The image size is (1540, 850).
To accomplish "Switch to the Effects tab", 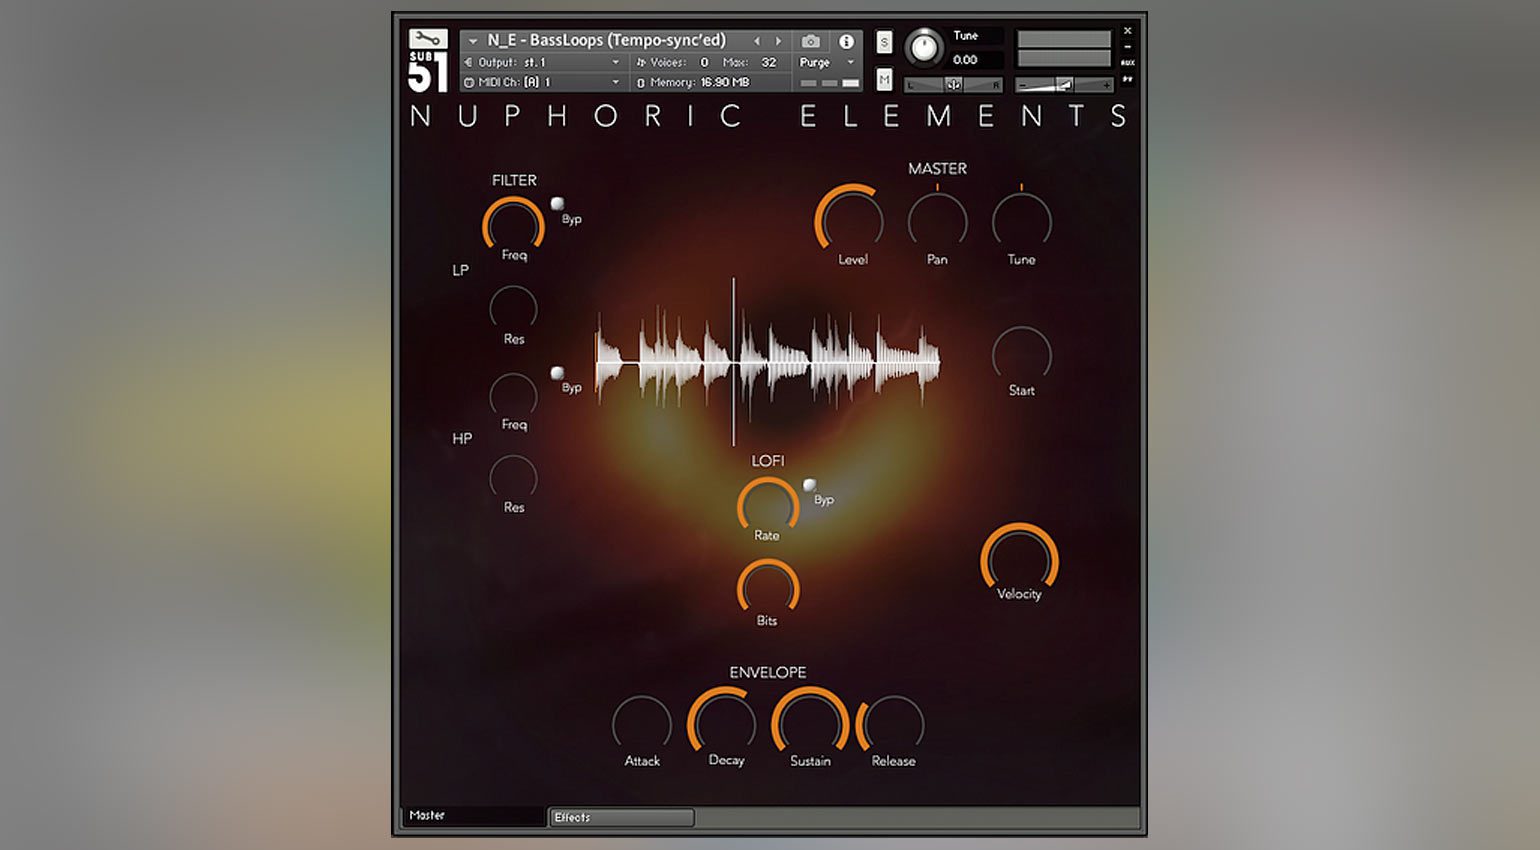I will (622, 817).
